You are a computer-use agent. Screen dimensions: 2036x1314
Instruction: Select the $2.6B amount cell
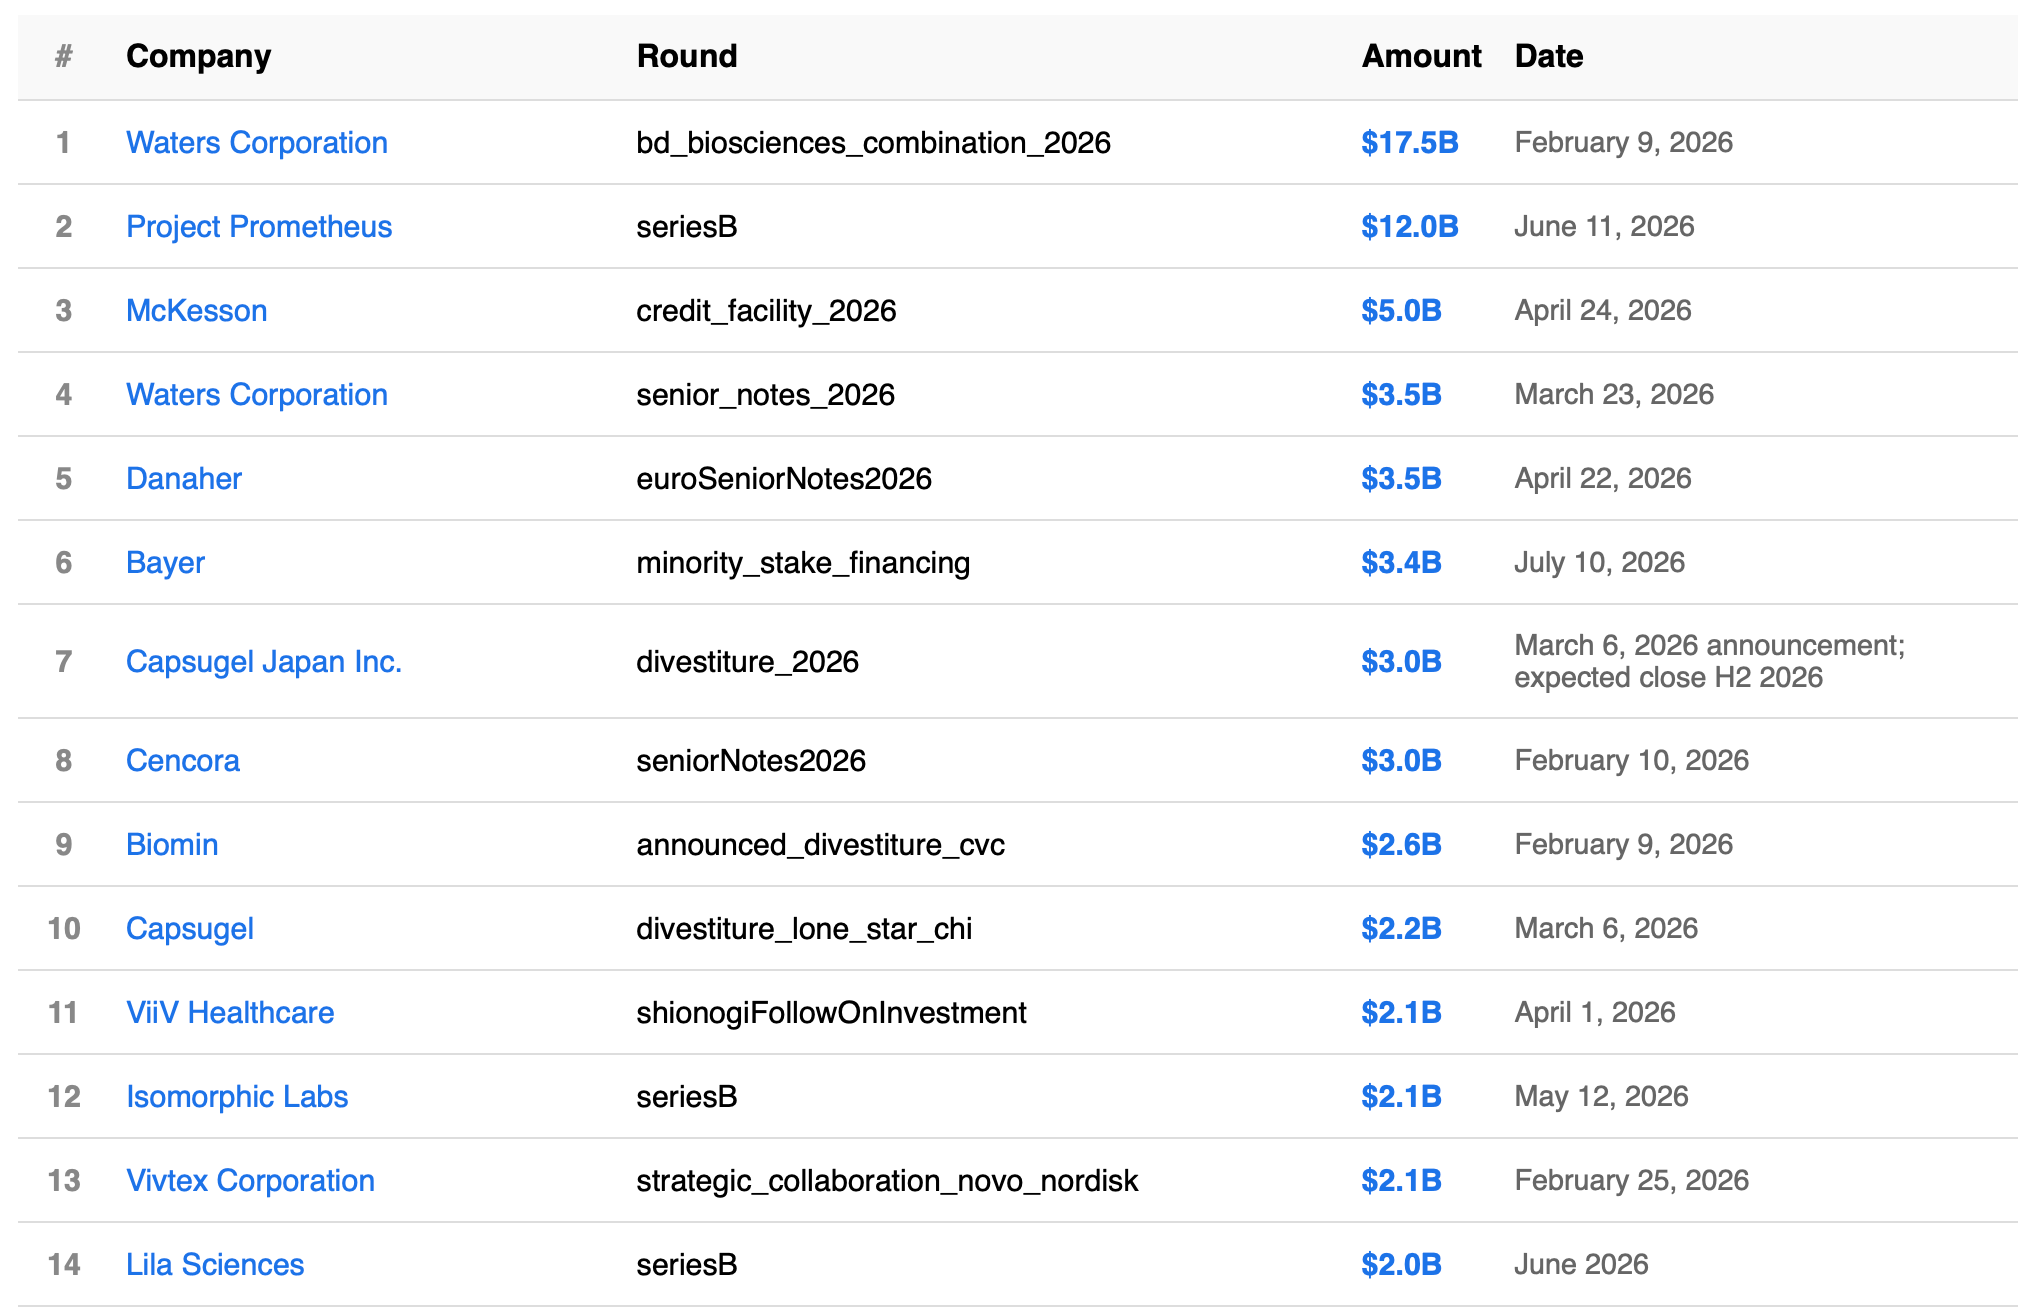tap(1401, 845)
